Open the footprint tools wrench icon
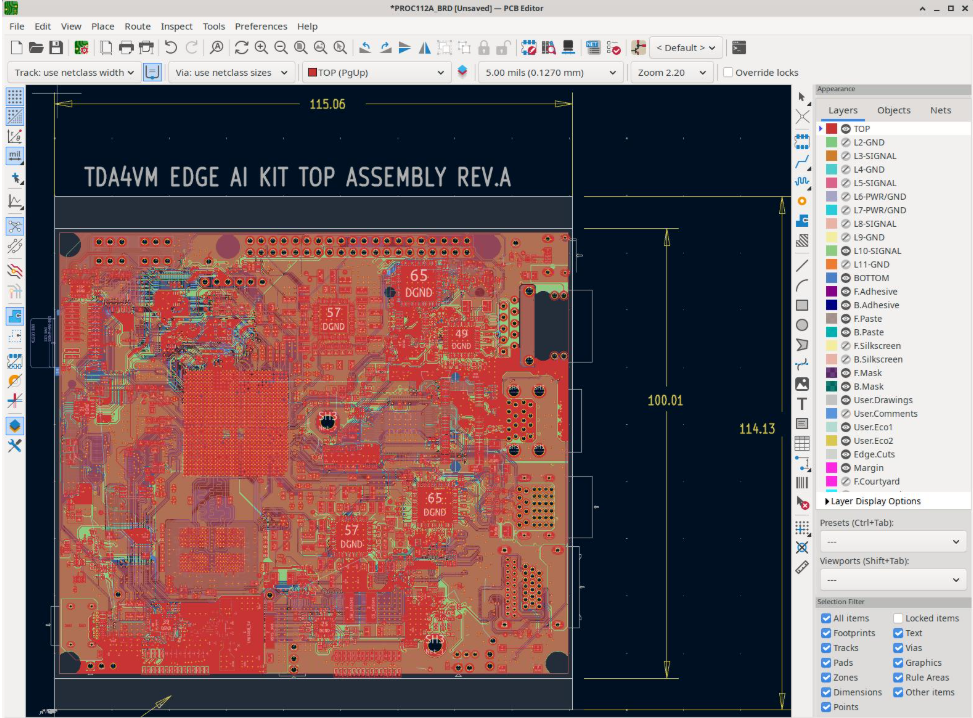The image size is (973, 718). click(x=15, y=446)
